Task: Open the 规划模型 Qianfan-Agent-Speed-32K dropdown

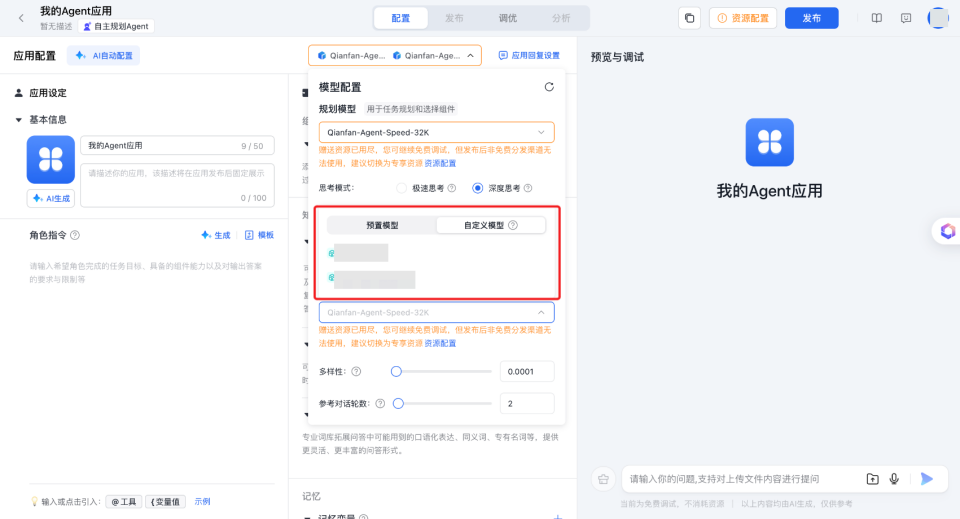Action: click(437, 132)
